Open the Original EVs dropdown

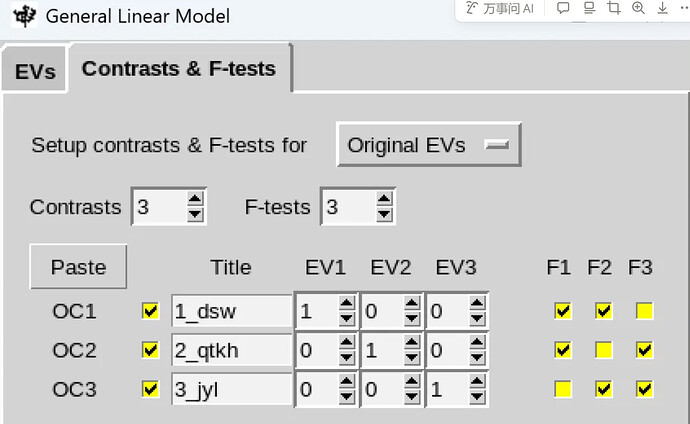[428, 145]
